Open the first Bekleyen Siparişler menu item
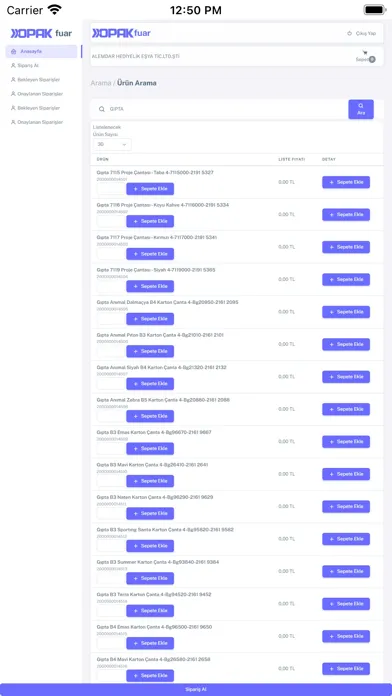This screenshot has height=696, width=392. click(x=36, y=80)
